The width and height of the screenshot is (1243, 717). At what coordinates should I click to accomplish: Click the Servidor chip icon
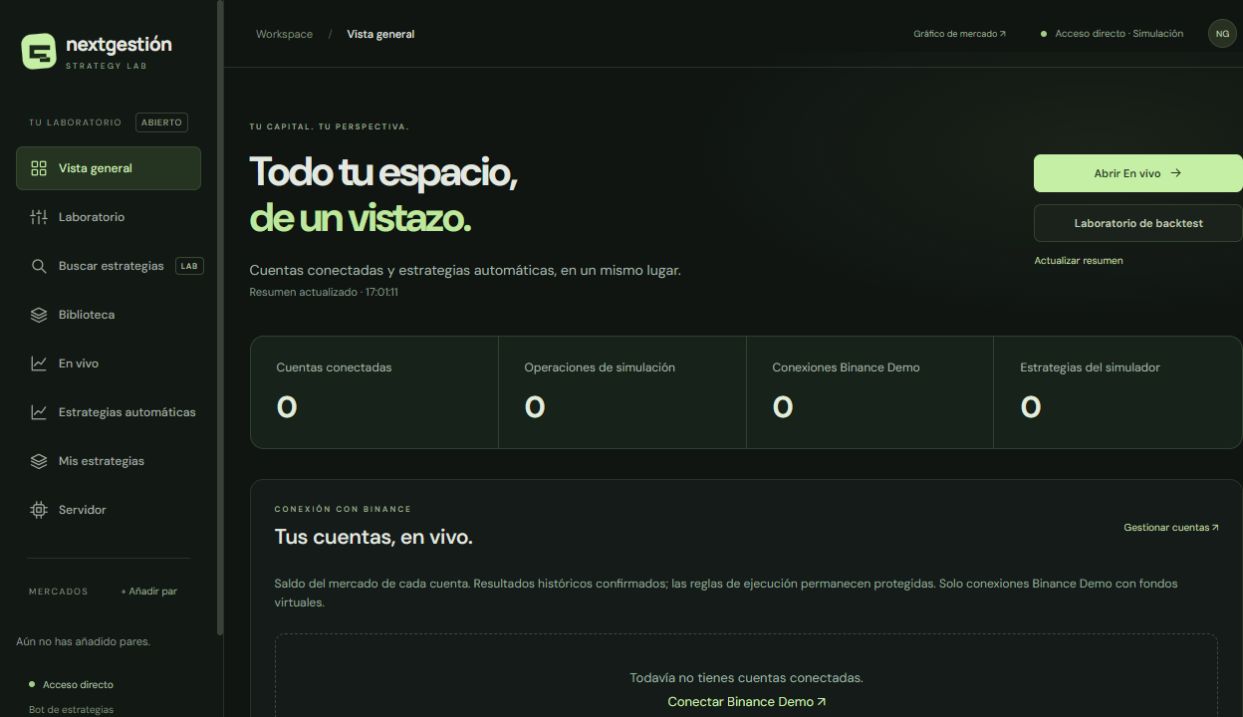39,510
